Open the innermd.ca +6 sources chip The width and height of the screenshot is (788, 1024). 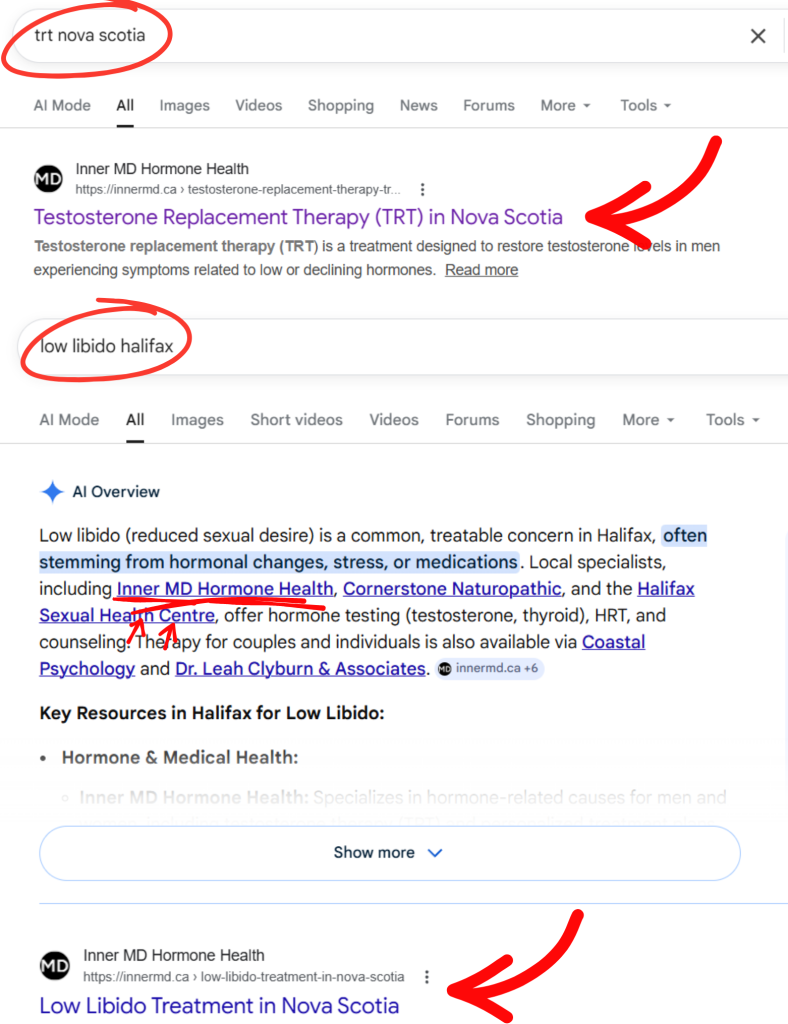491,669
